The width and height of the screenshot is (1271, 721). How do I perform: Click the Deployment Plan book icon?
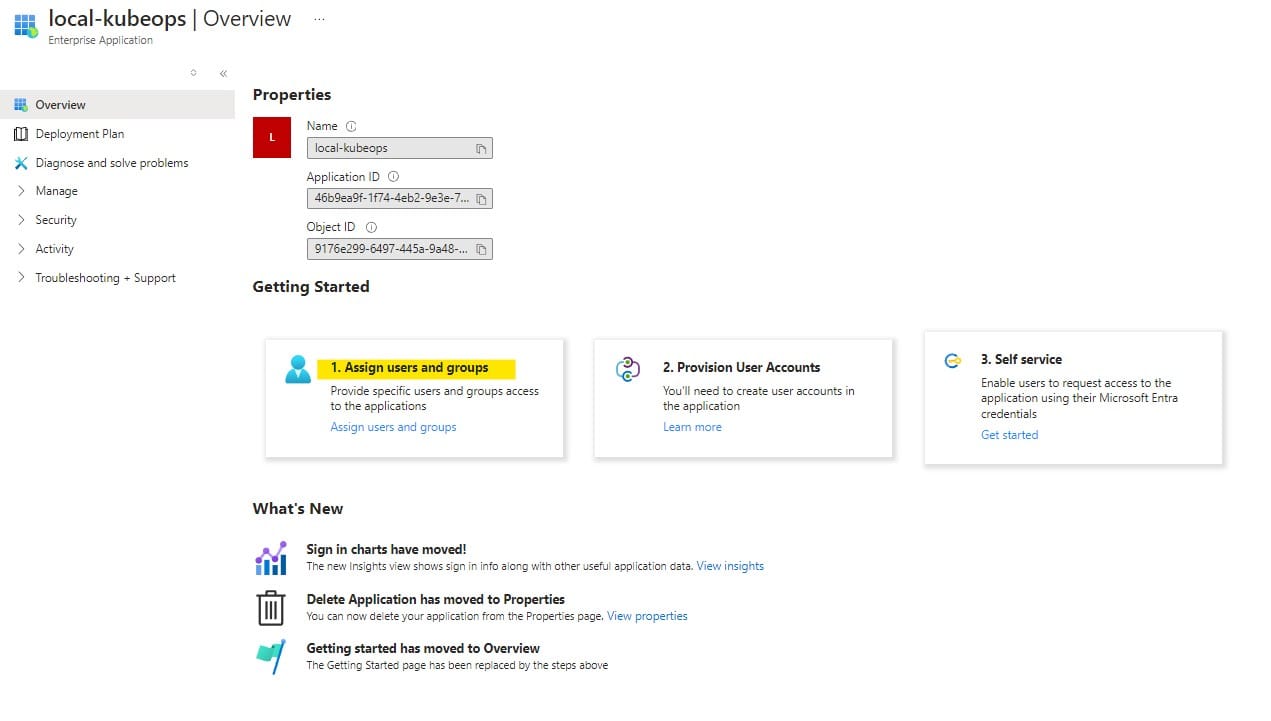click(x=21, y=134)
